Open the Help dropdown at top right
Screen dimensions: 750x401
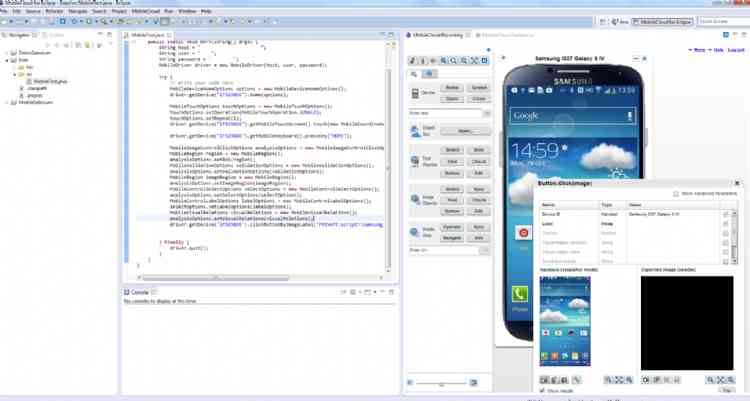click(x=716, y=50)
